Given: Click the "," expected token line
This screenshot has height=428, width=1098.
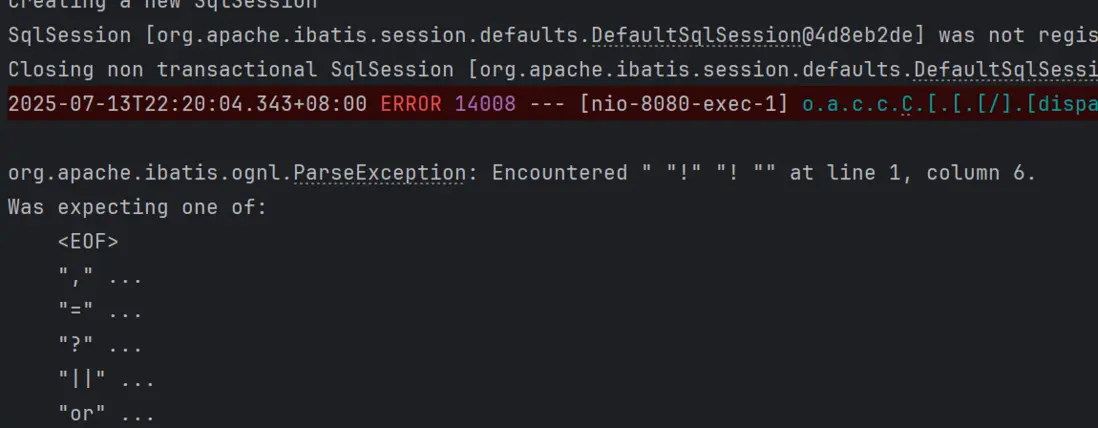Looking at the screenshot, I should 99,277.
